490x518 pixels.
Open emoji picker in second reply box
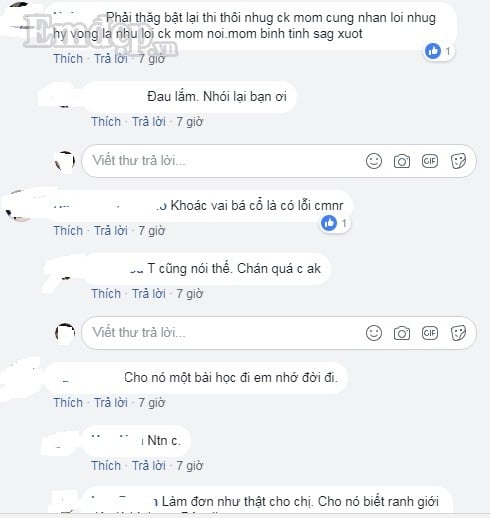pyautogui.click(x=374, y=333)
